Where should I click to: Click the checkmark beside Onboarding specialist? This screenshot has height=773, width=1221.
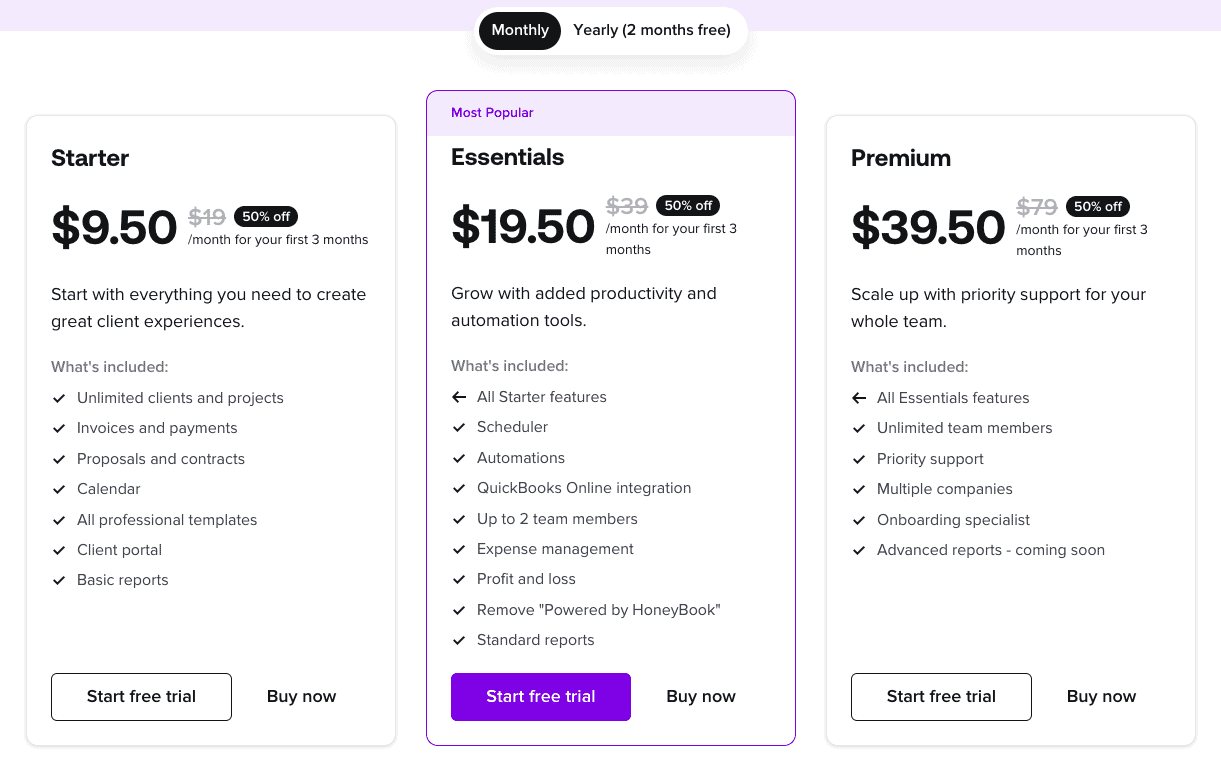pyautogui.click(x=859, y=520)
